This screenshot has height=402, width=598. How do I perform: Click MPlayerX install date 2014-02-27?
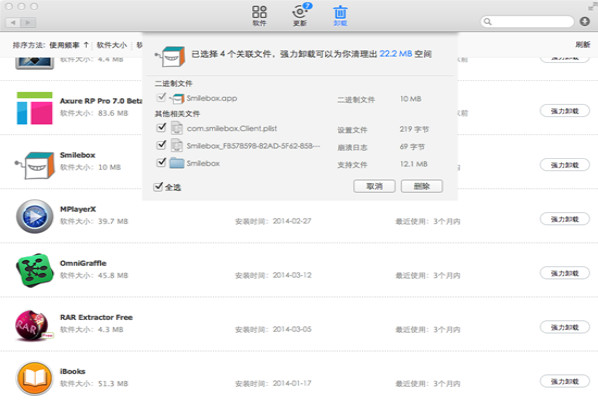[292, 221]
